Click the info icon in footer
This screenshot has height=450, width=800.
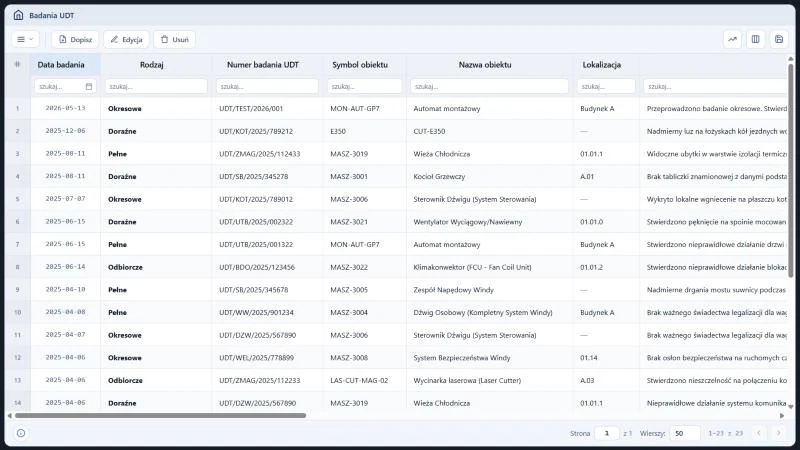(x=21, y=433)
